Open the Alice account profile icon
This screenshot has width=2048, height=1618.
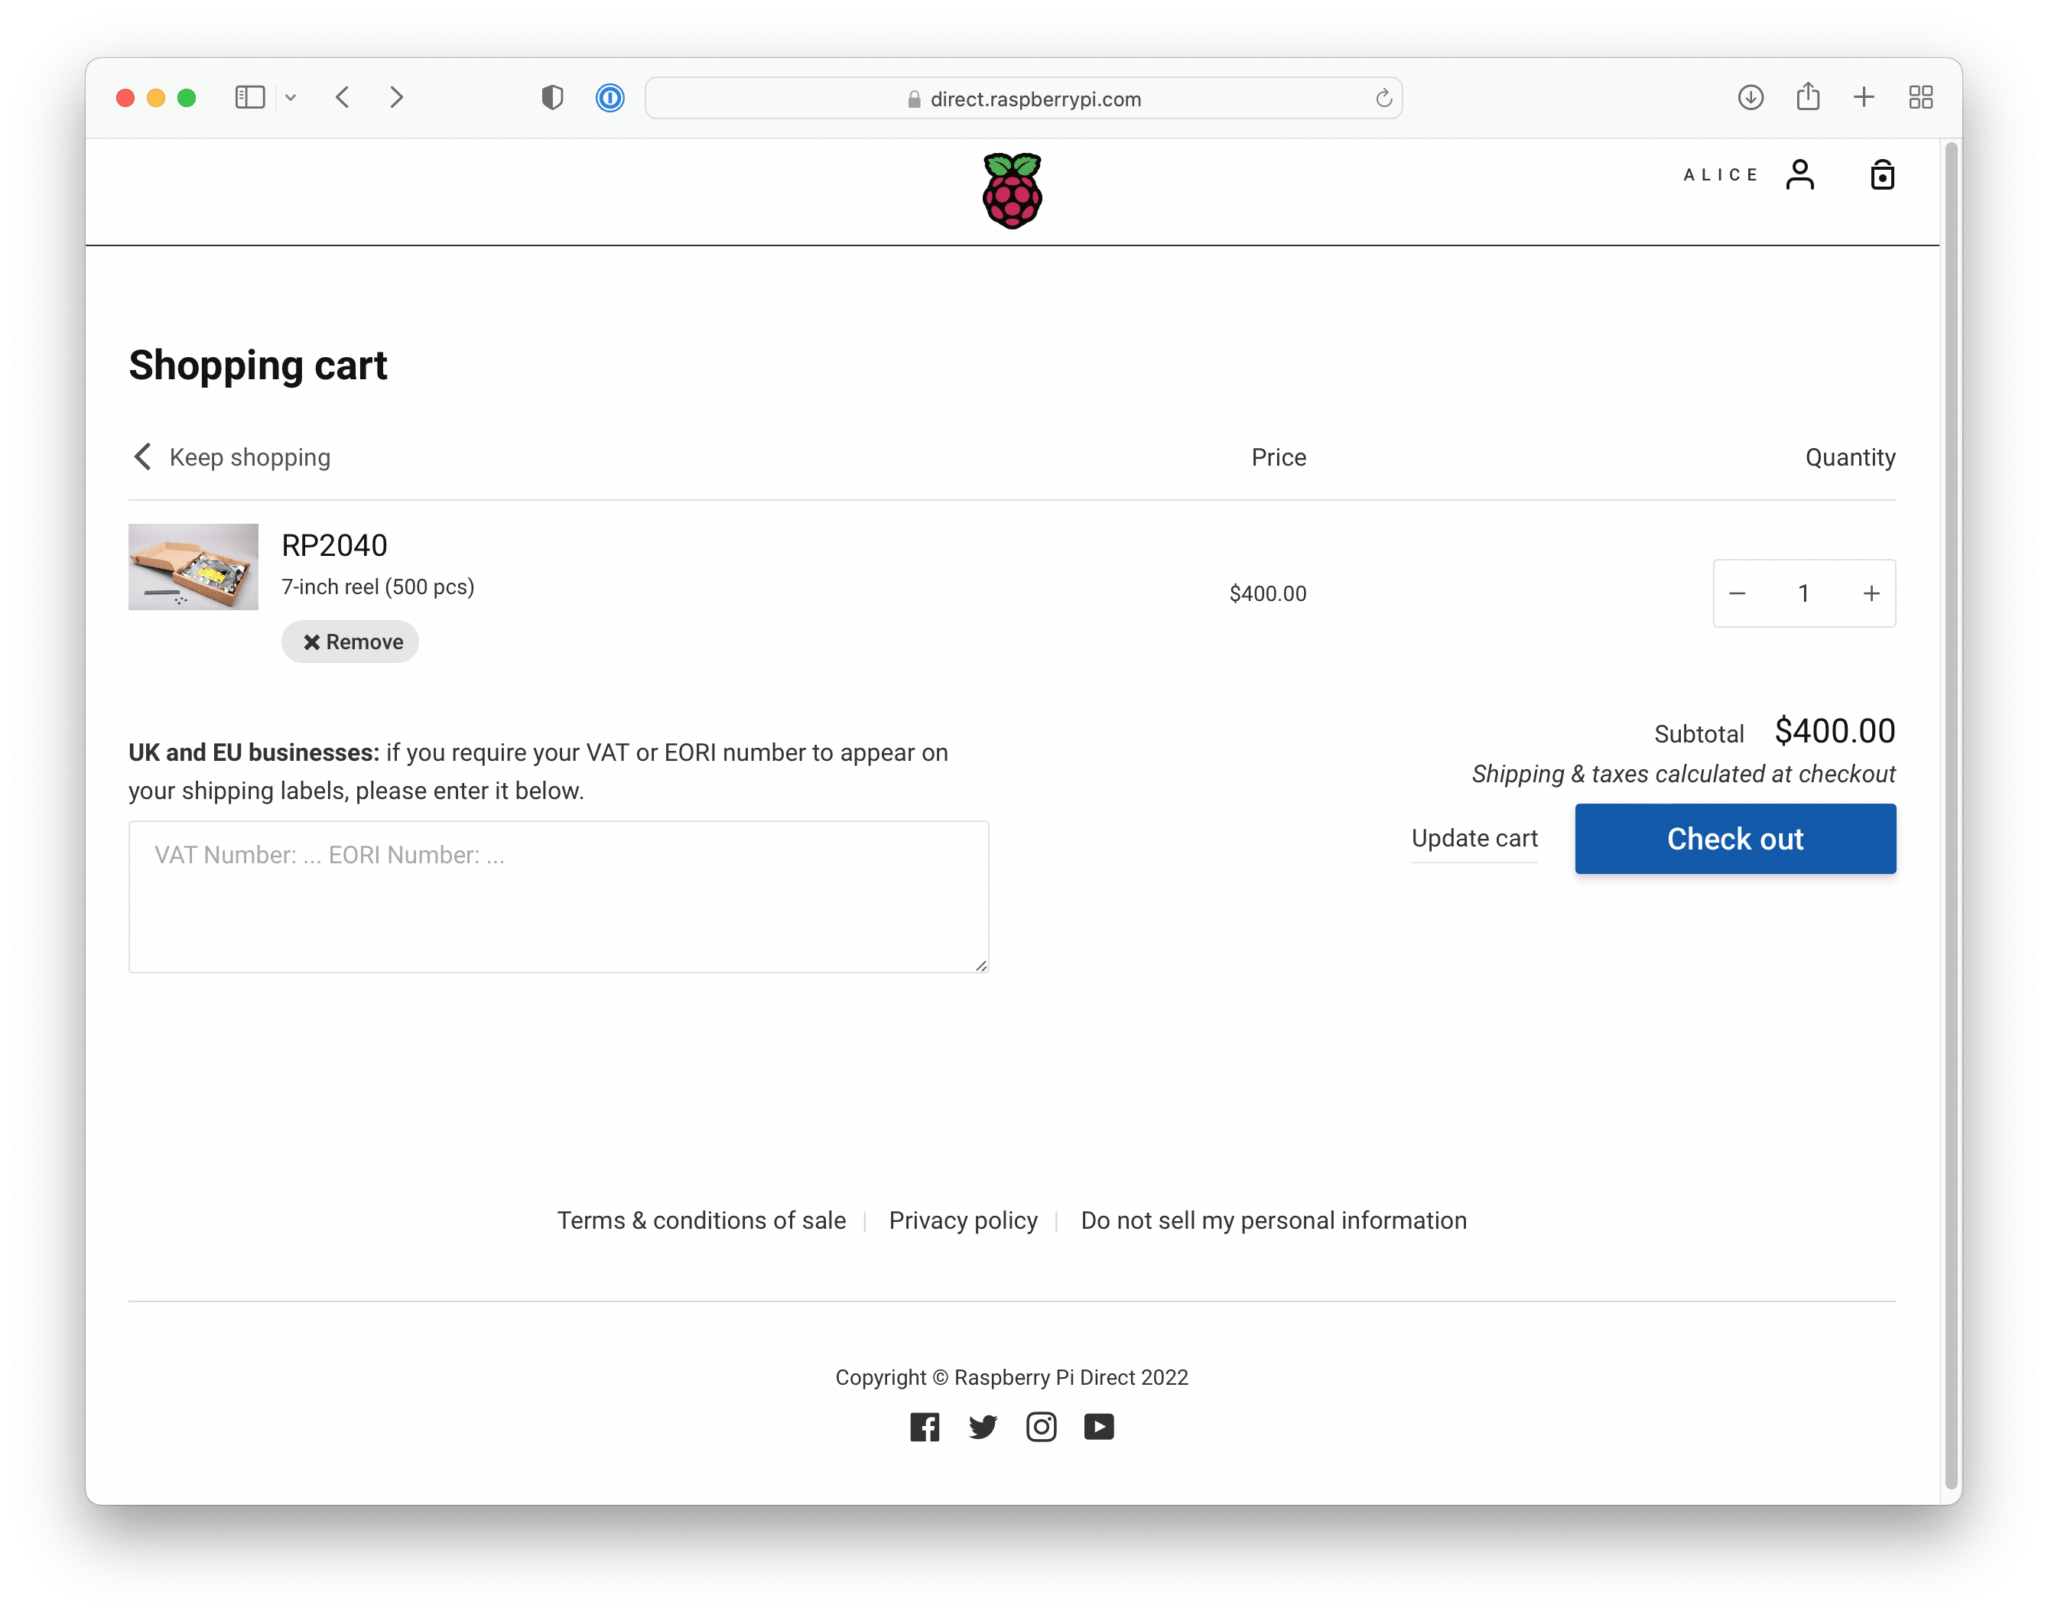[1799, 175]
